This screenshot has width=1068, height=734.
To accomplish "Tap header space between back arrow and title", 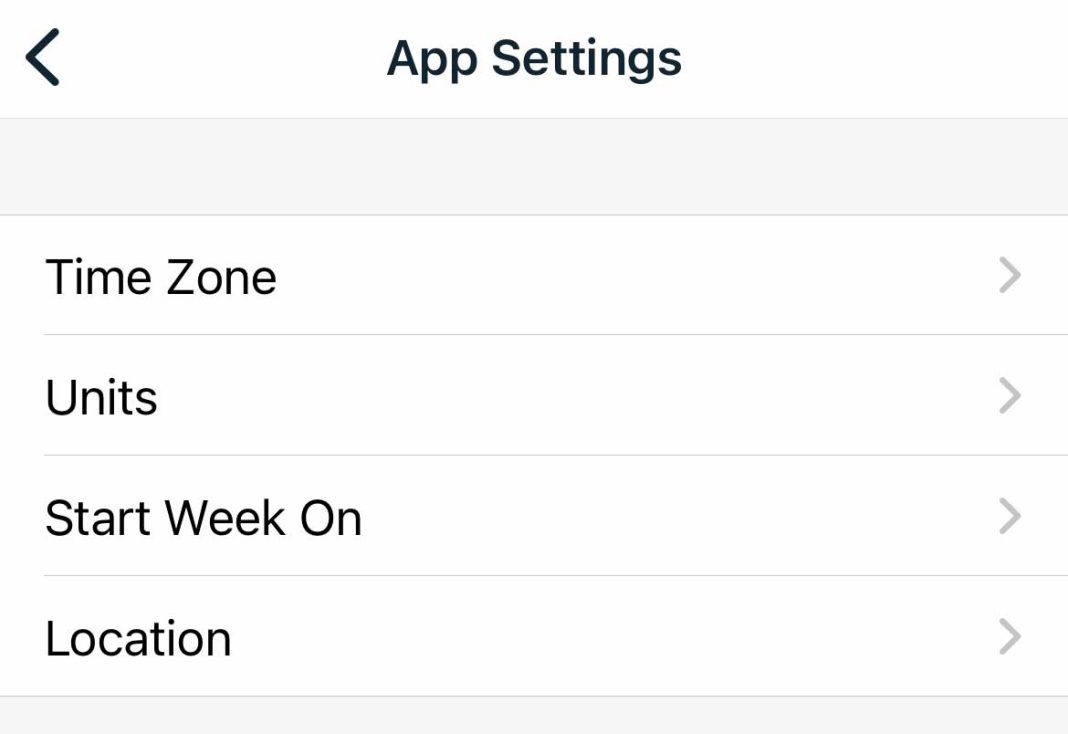I will click(220, 58).
